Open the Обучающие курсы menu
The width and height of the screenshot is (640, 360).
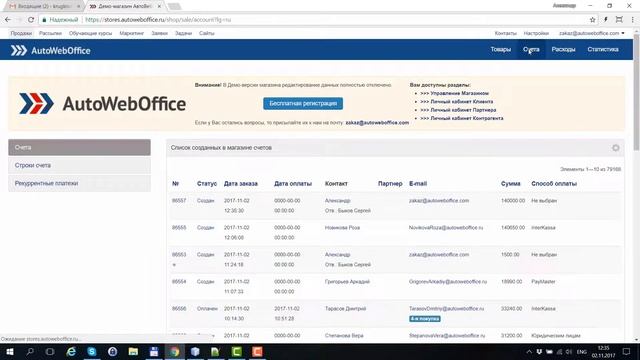[90, 33]
